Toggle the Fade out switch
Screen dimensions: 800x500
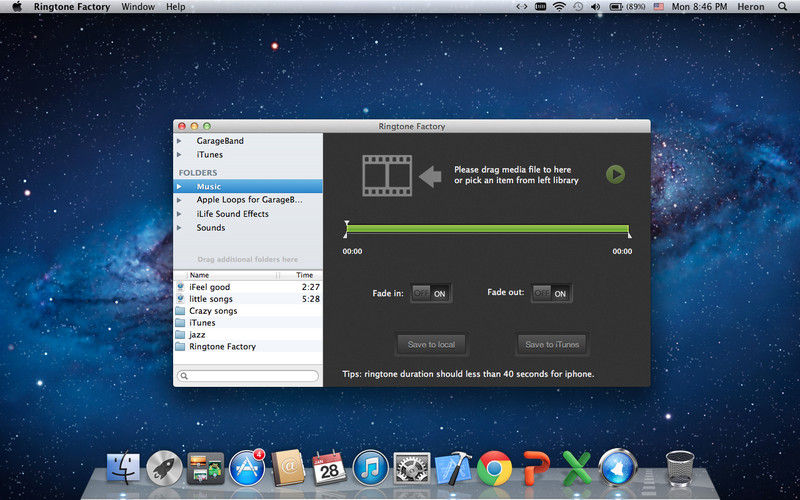coord(550,293)
